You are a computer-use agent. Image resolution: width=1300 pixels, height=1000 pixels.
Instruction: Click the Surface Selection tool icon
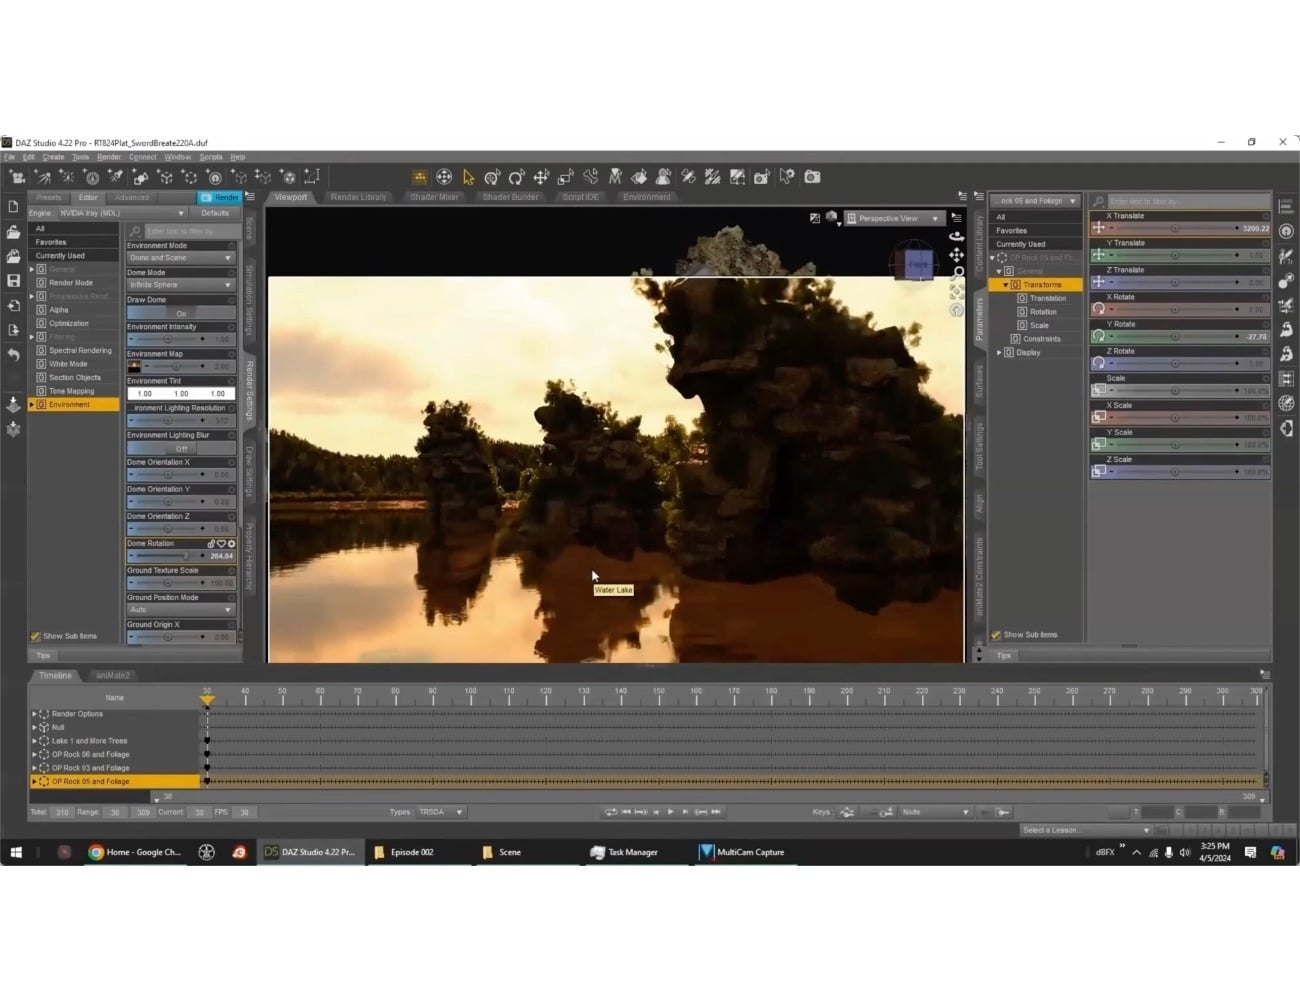[x=639, y=176]
